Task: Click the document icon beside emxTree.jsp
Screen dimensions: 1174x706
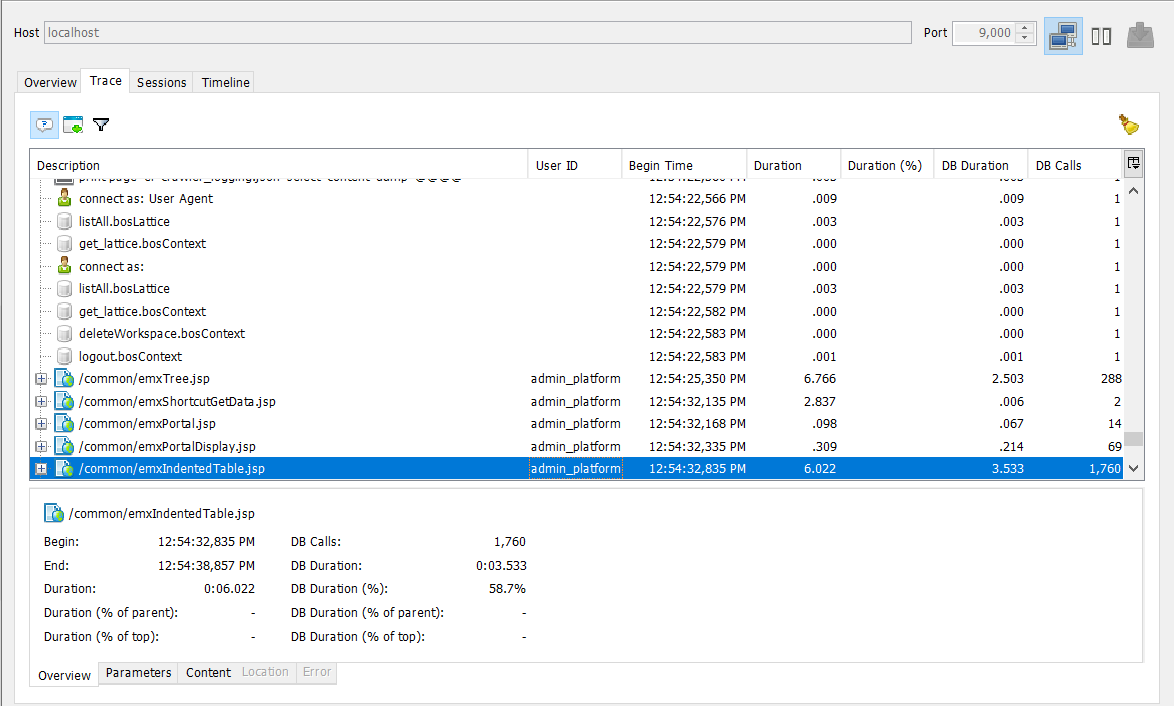Action: tap(63, 378)
